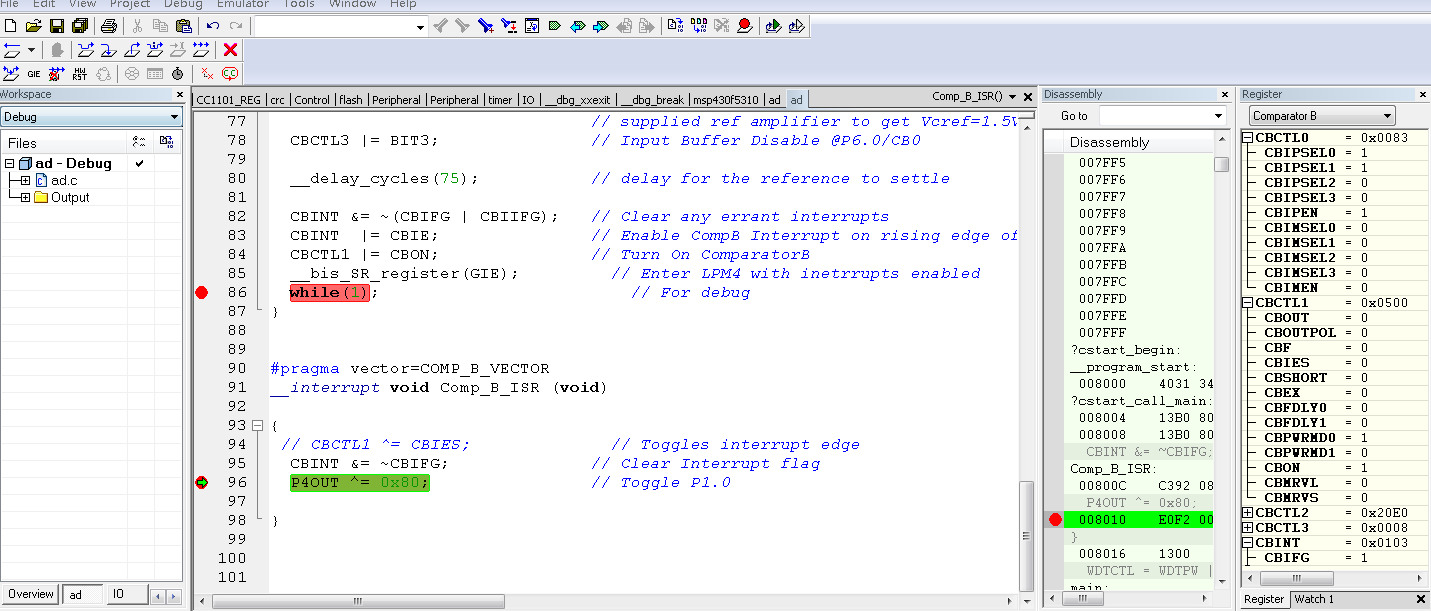Click the Go run icon
Image resolution: width=1431 pixels, height=611 pixels.
201,49
